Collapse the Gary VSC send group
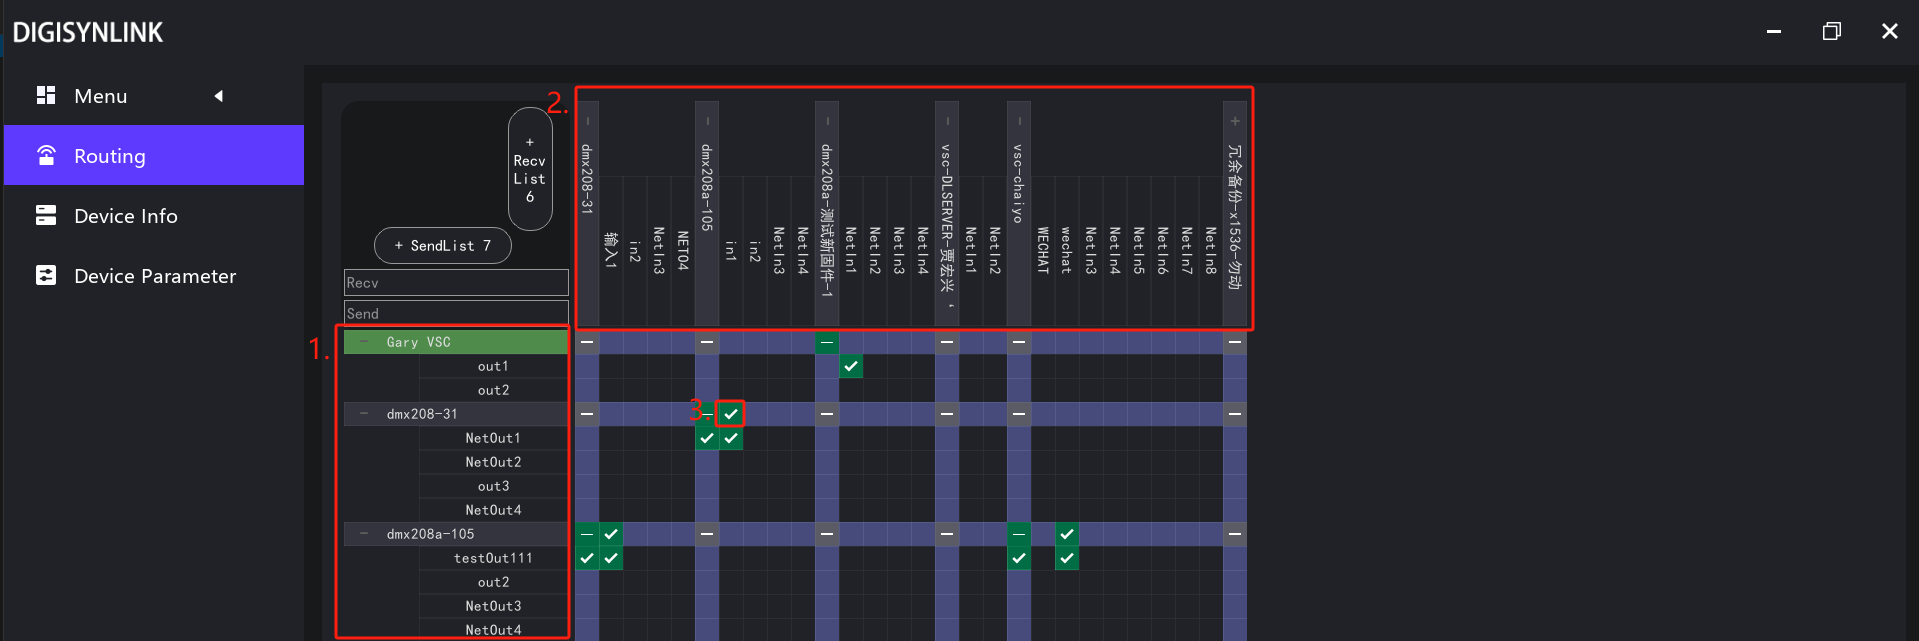Image resolution: width=1919 pixels, height=641 pixels. tap(364, 342)
